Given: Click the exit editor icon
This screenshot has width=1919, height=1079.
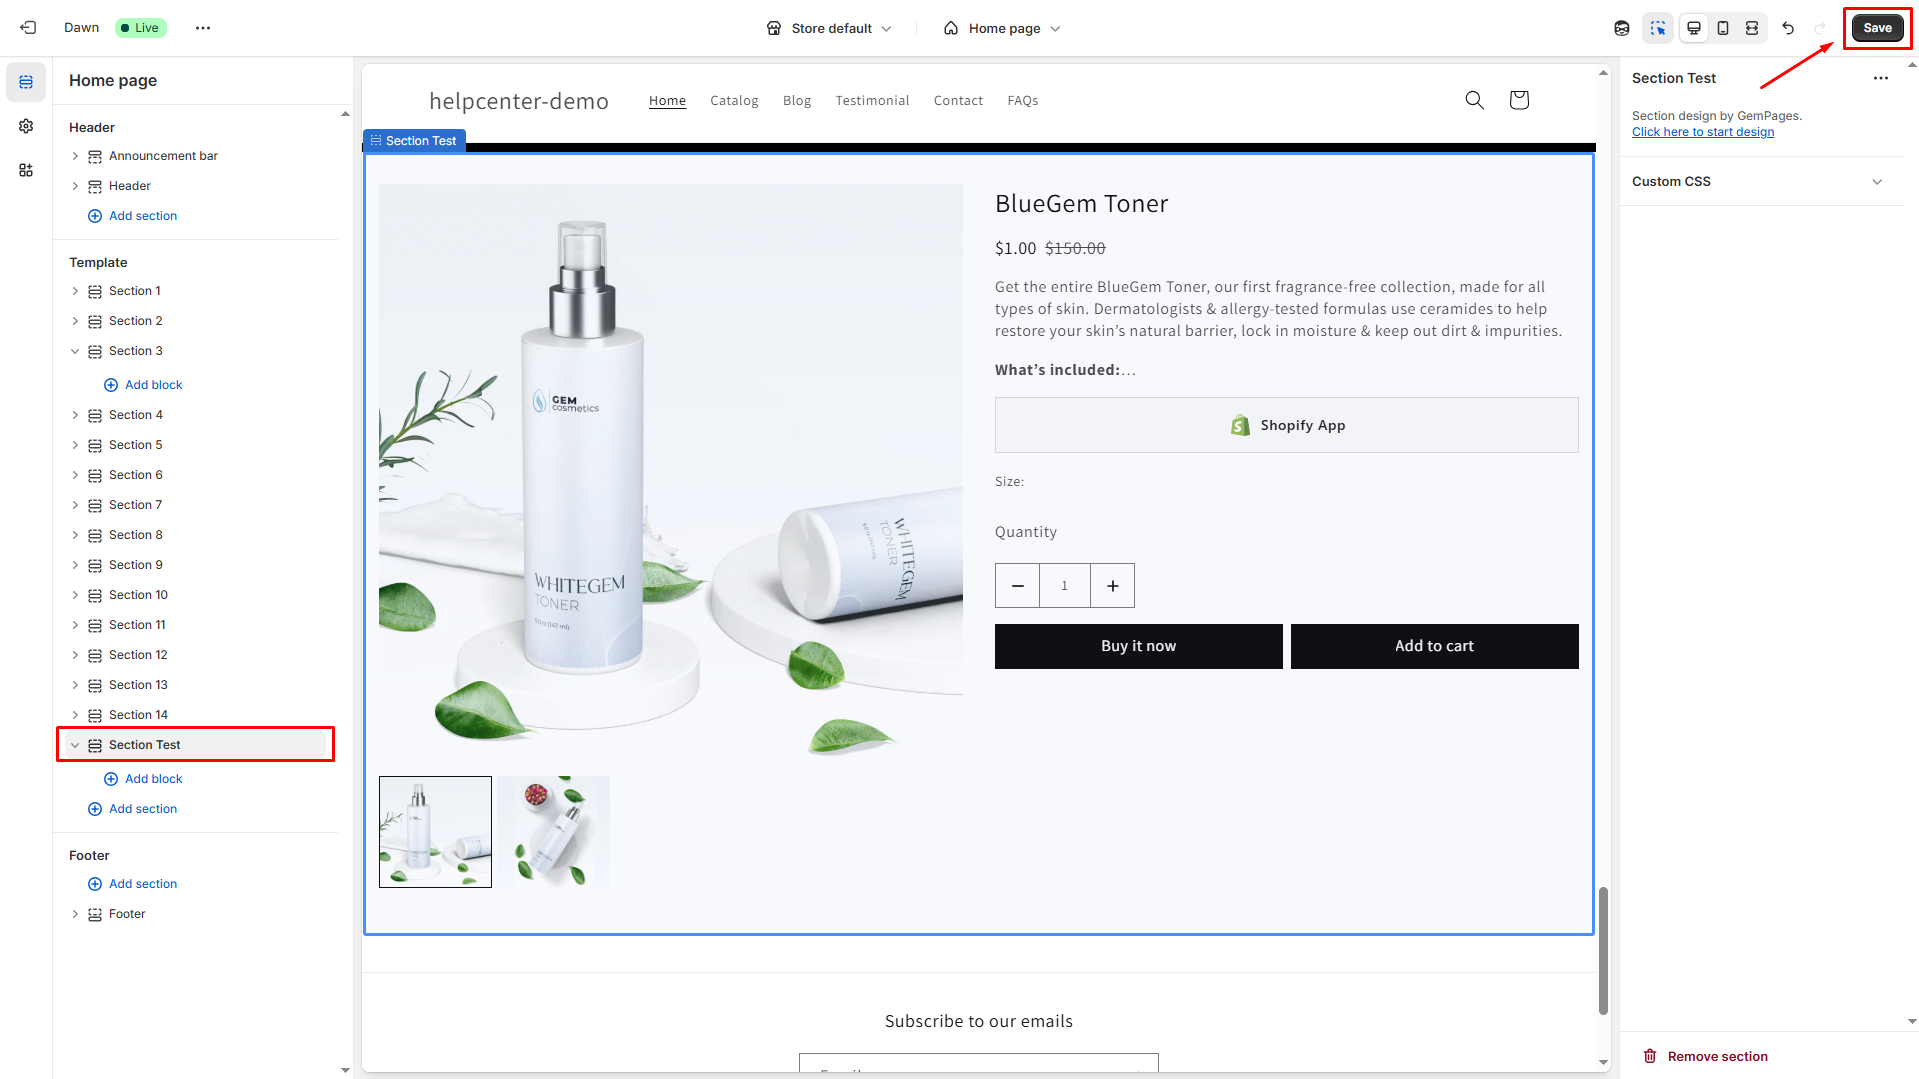Looking at the screenshot, I should (28, 28).
